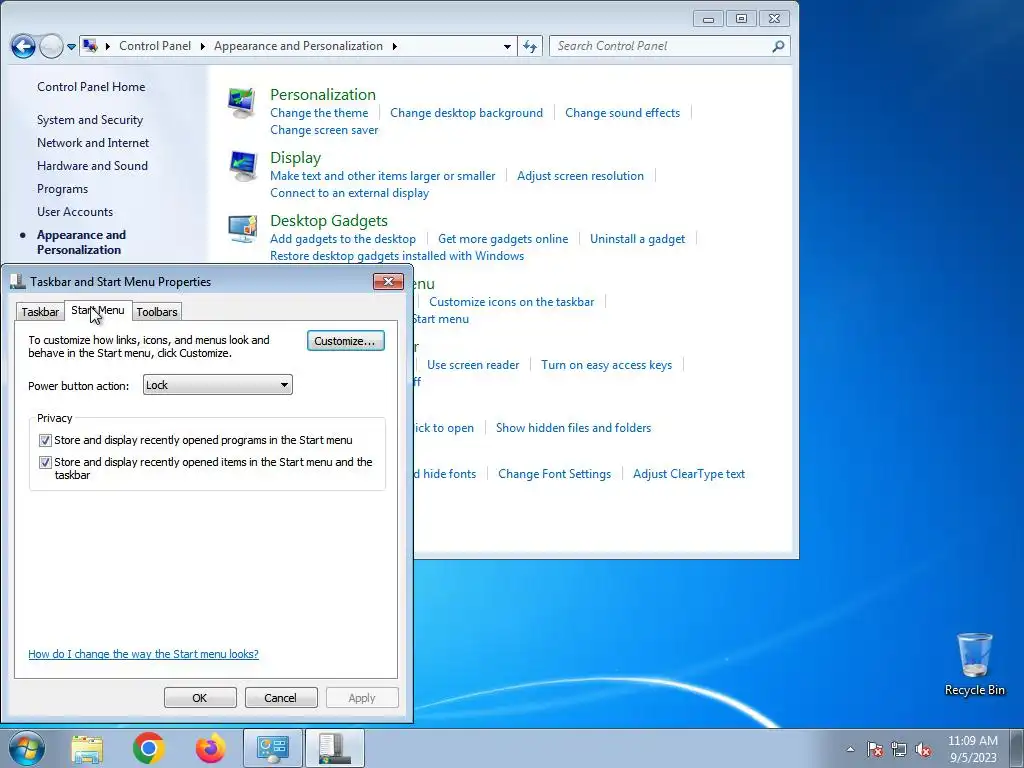Open Show hidden files and folders link
The width and height of the screenshot is (1024, 768).
click(573, 427)
